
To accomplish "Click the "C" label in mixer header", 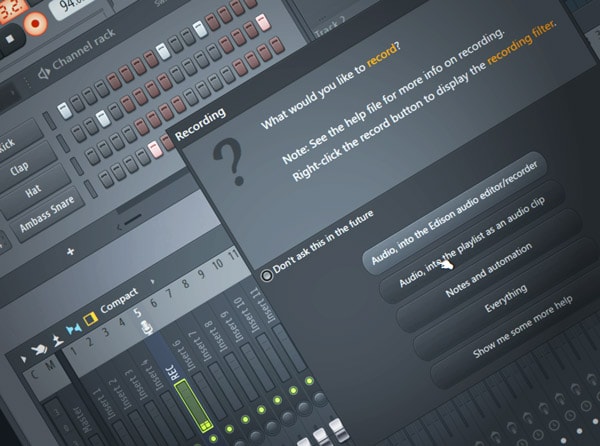I will (35, 374).
